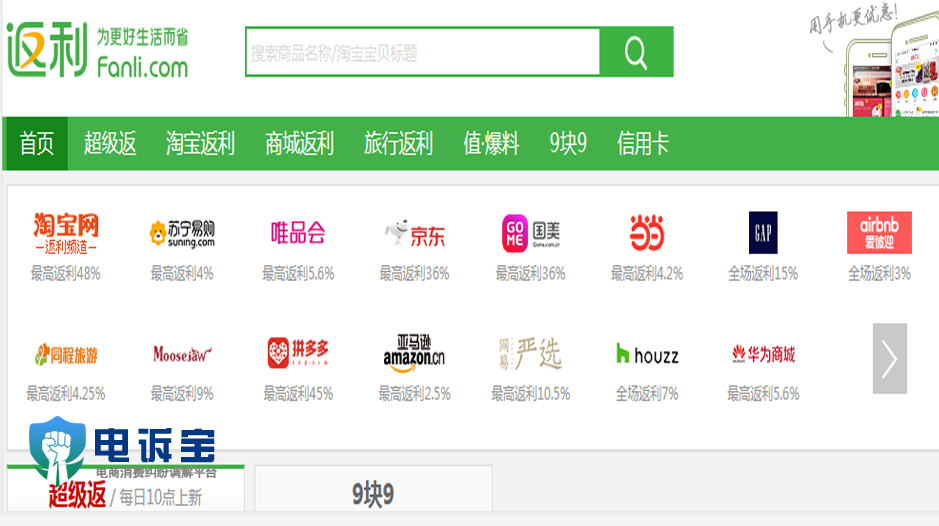Click 最高返利48% under 淘宝网

coord(66,274)
